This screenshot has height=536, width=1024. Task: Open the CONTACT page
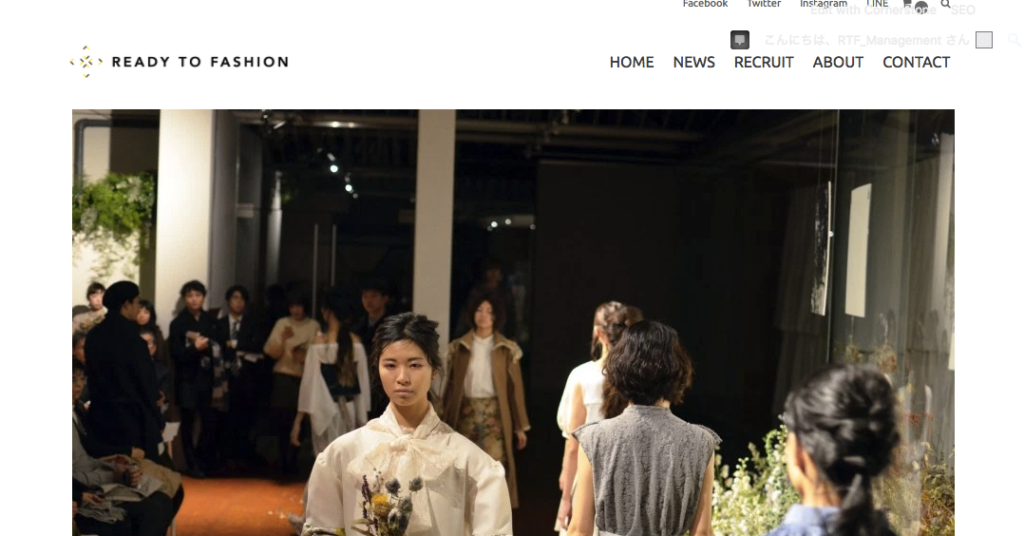(x=916, y=62)
